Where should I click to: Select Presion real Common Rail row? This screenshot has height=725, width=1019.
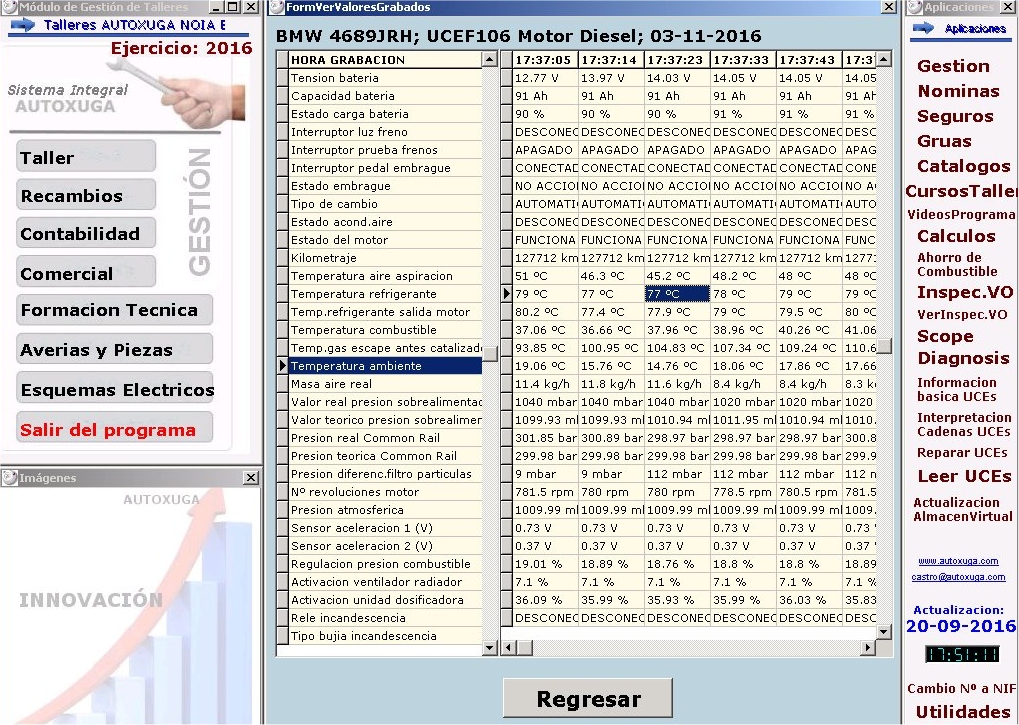point(385,438)
